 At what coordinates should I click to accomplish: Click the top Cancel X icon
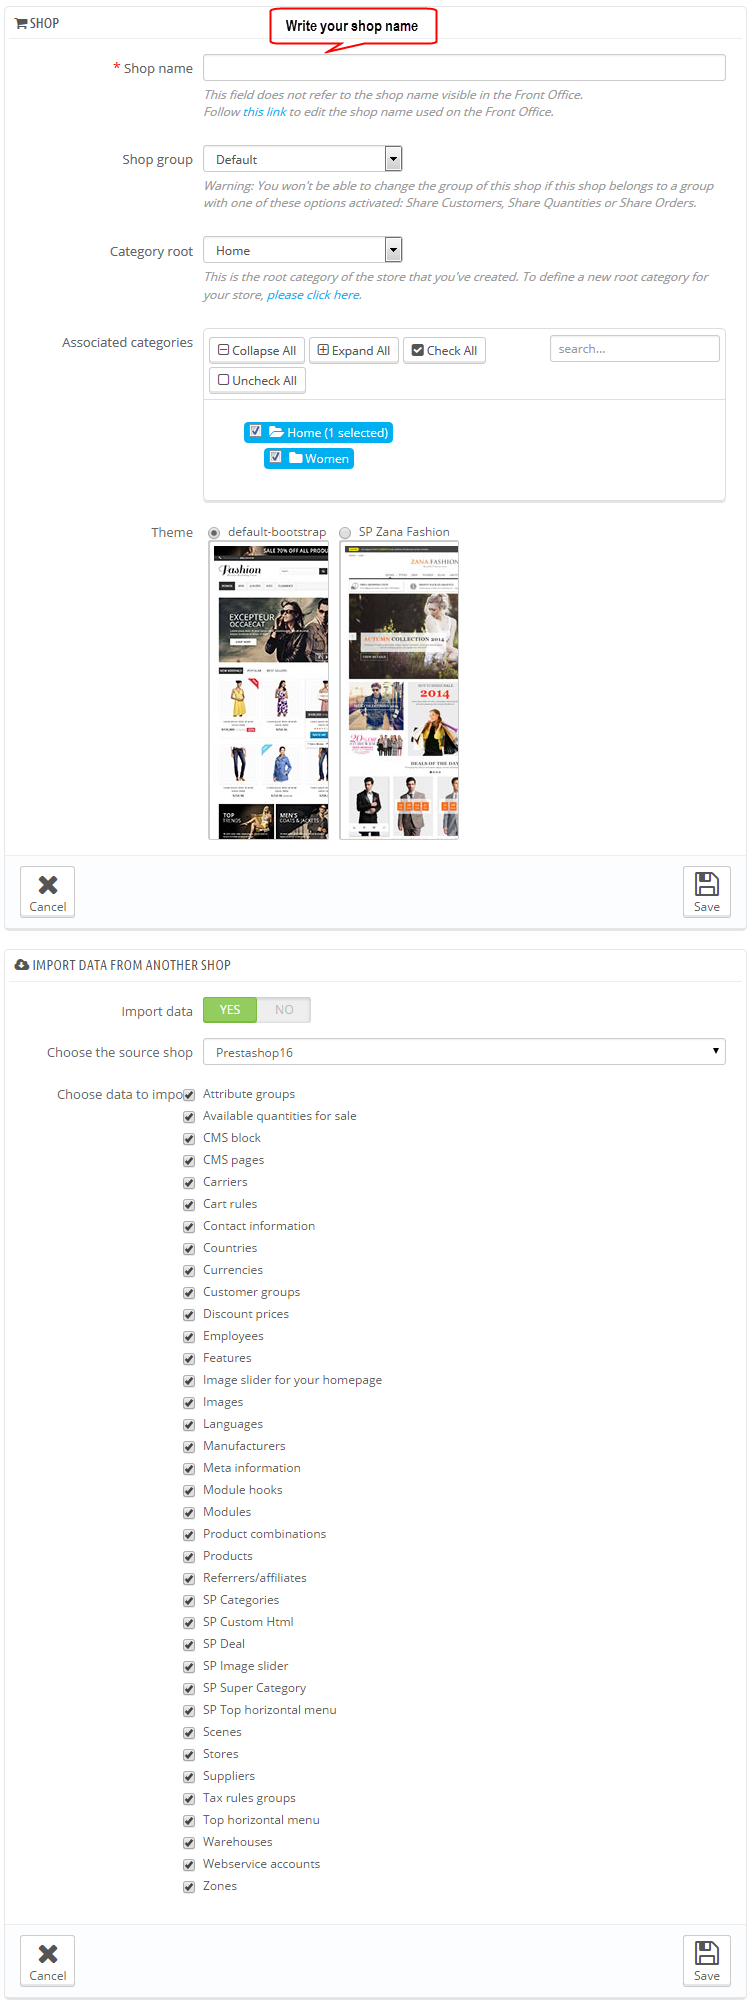(x=48, y=884)
